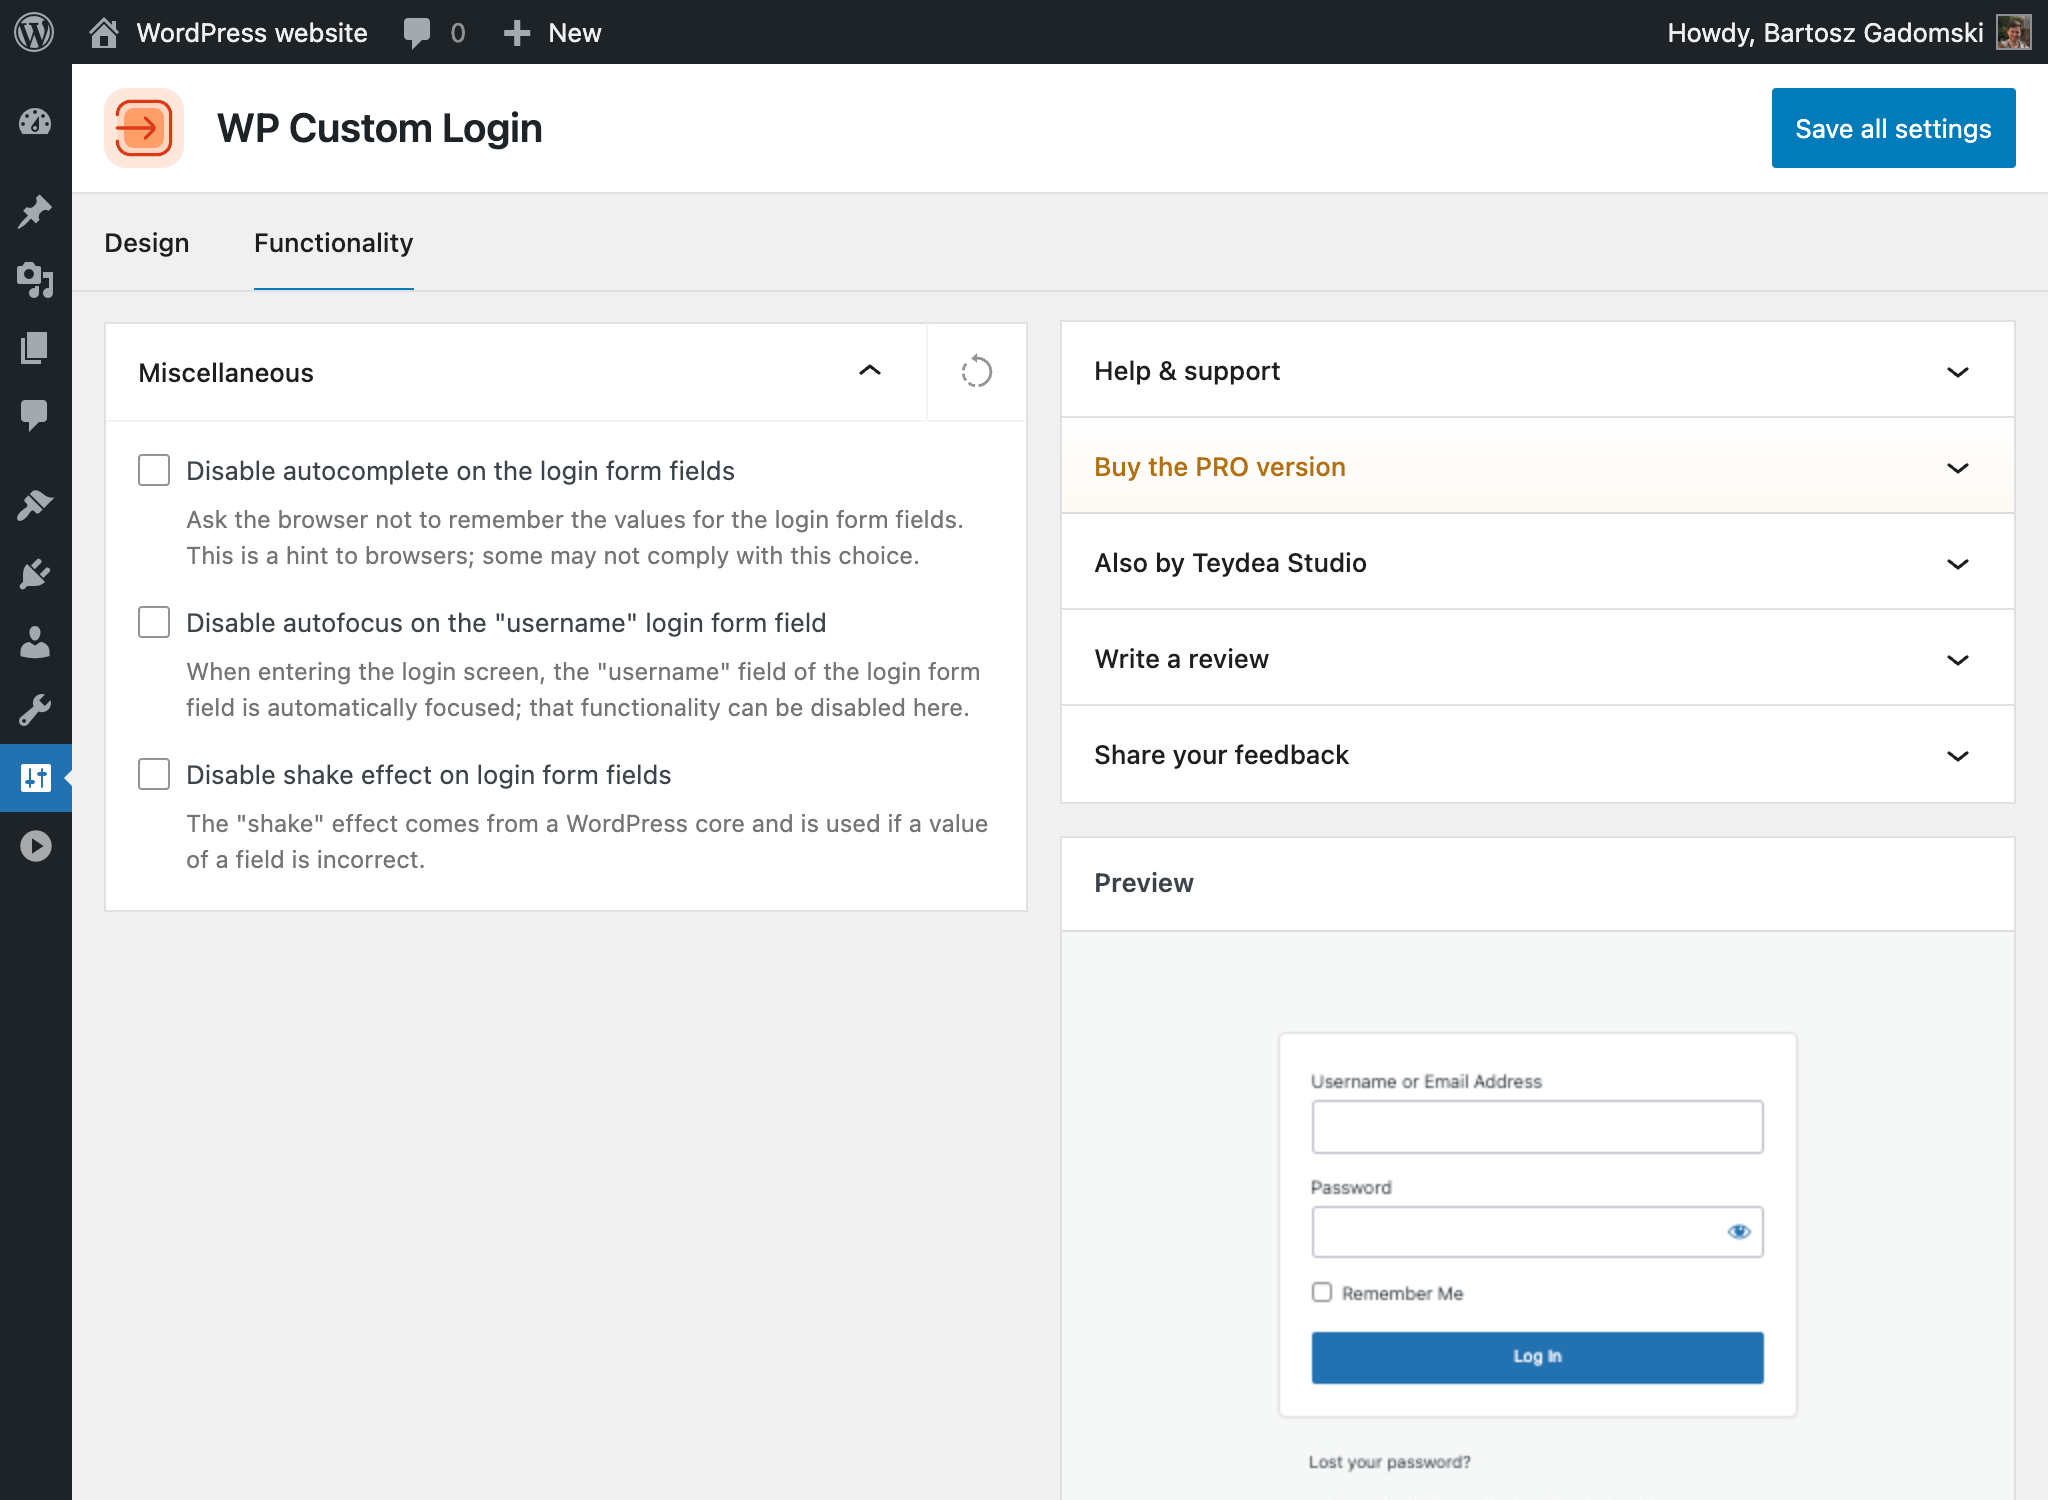The image size is (2048, 1500).
Task: Collapse the Miscellaneous settings section
Action: point(869,371)
